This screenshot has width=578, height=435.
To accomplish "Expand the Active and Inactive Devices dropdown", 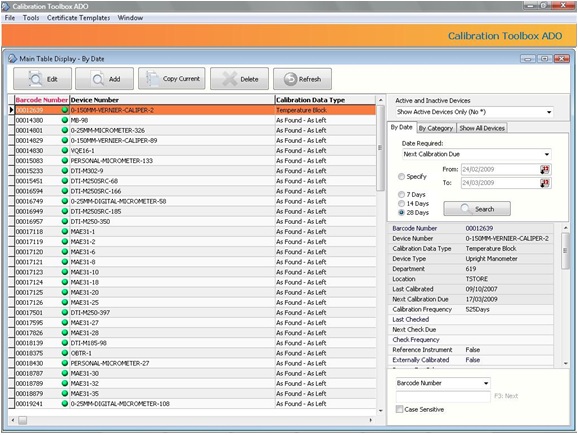I will (549, 112).
